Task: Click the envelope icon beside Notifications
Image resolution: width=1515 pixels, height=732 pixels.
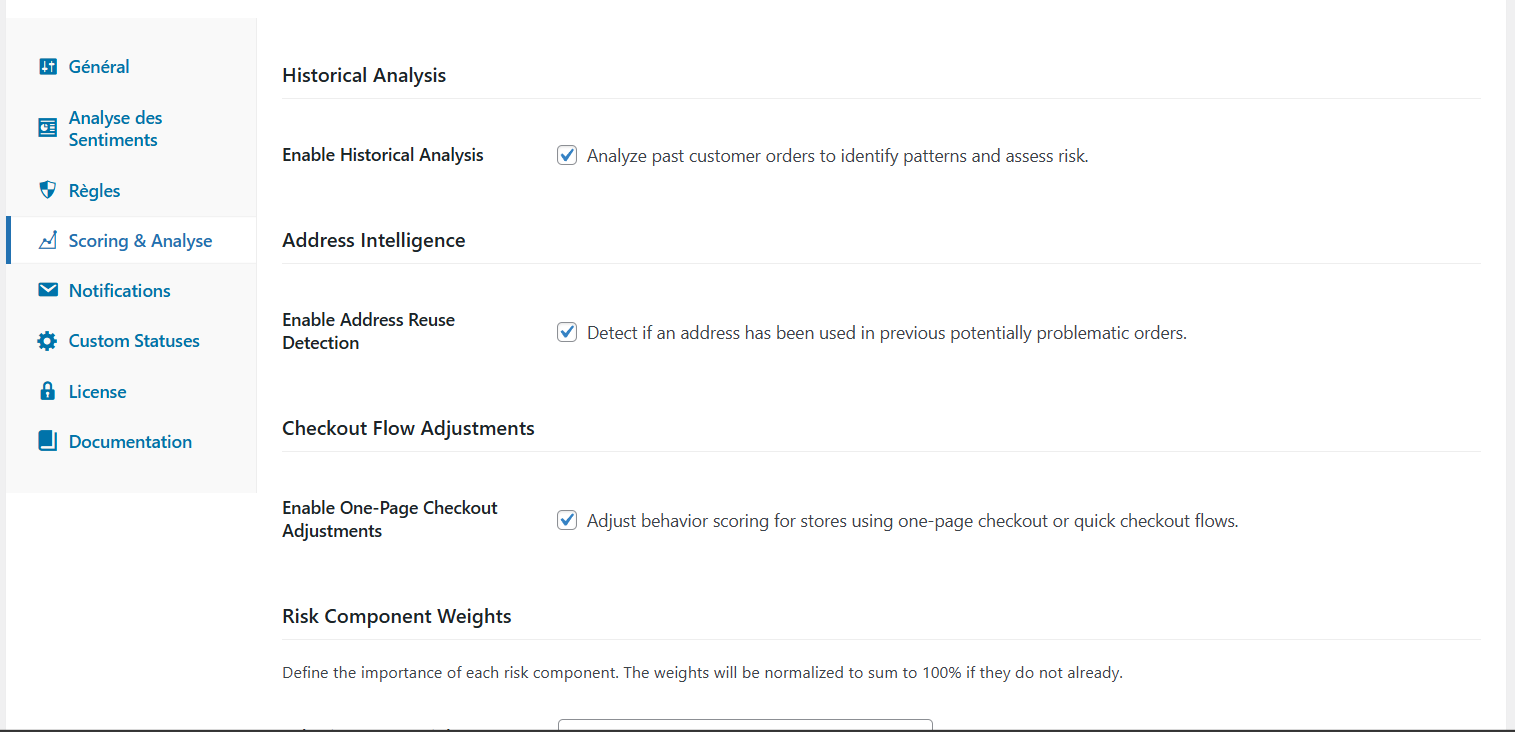Action: click(47, 290)
